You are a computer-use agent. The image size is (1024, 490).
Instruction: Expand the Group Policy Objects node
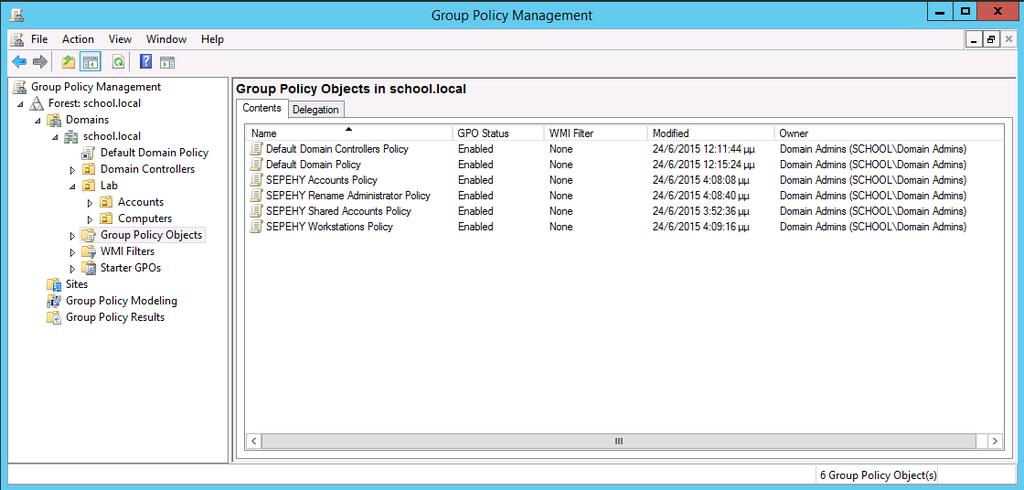pos(72,235)
